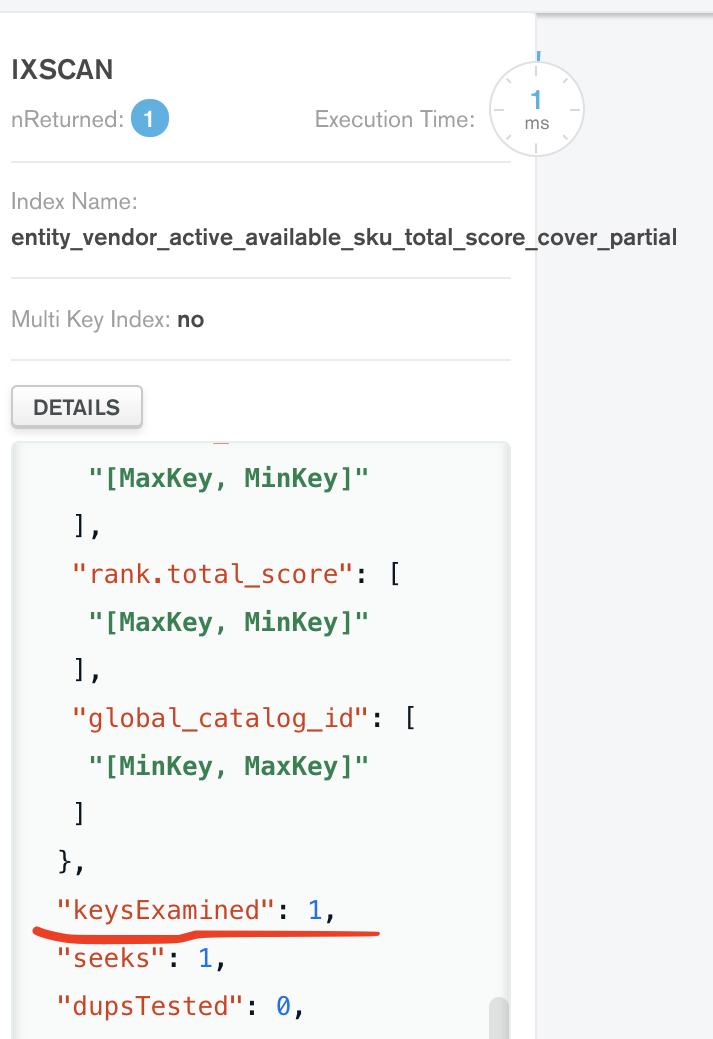The height and width of the screenshot is (1039, 713).
Task: Click the keysExamined value 1
Action: click(315, 910)
